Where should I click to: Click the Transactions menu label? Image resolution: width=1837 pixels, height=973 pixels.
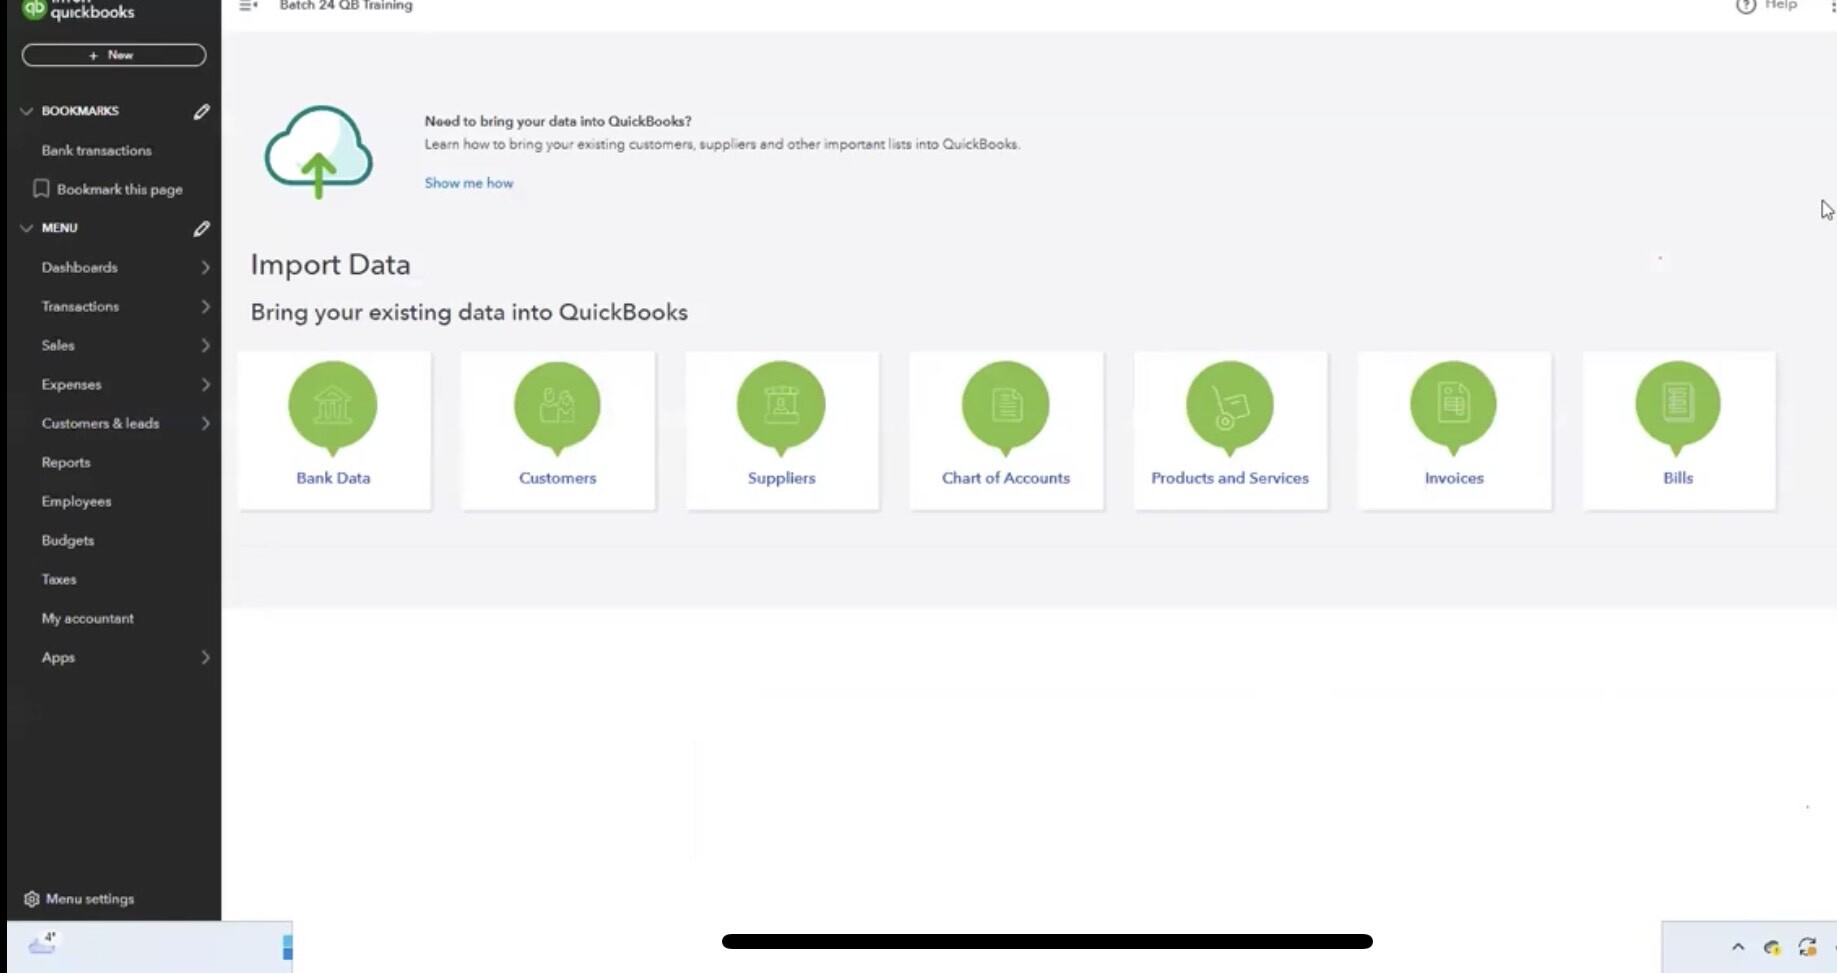[x=80, y=307]
